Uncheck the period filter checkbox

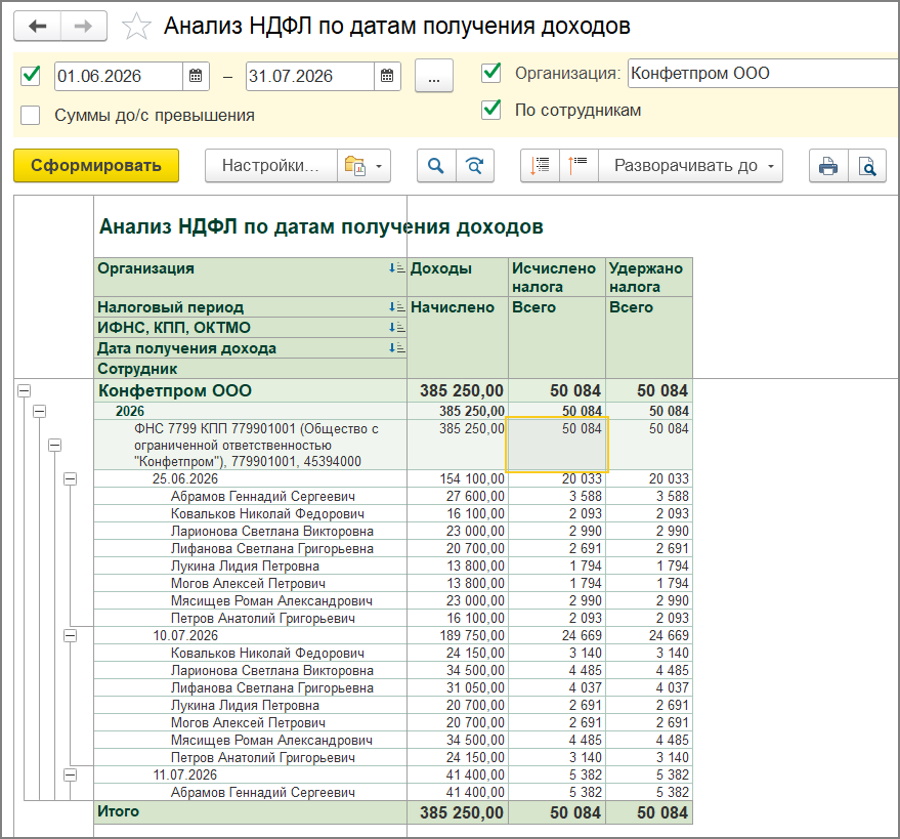30,75
